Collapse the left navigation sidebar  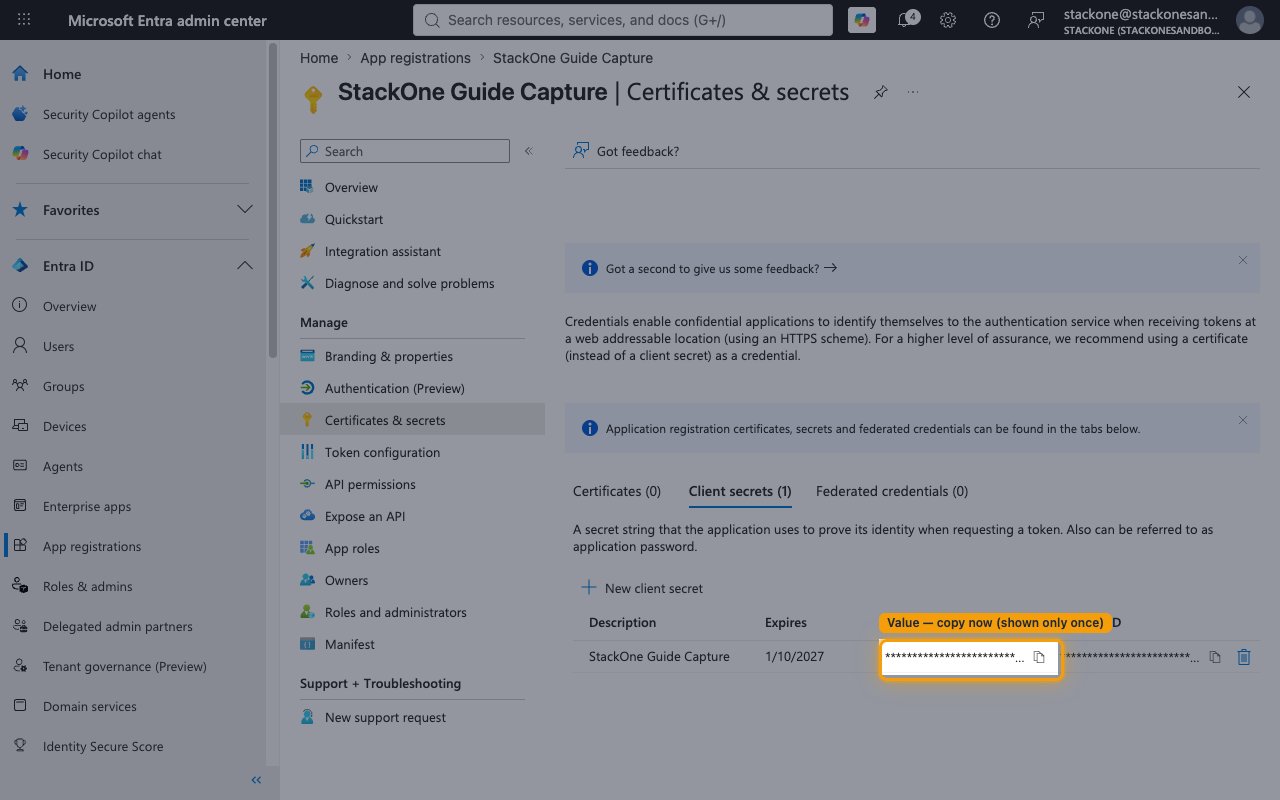[256, 780]
